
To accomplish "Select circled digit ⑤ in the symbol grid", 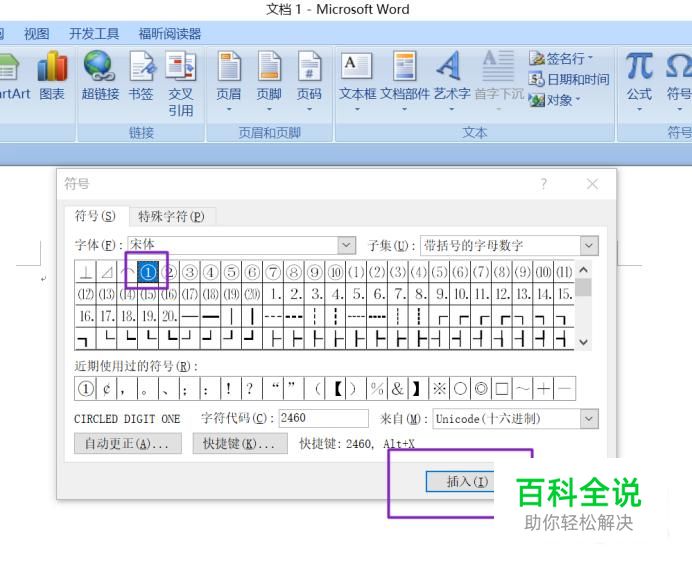I will tap(231, 272).
